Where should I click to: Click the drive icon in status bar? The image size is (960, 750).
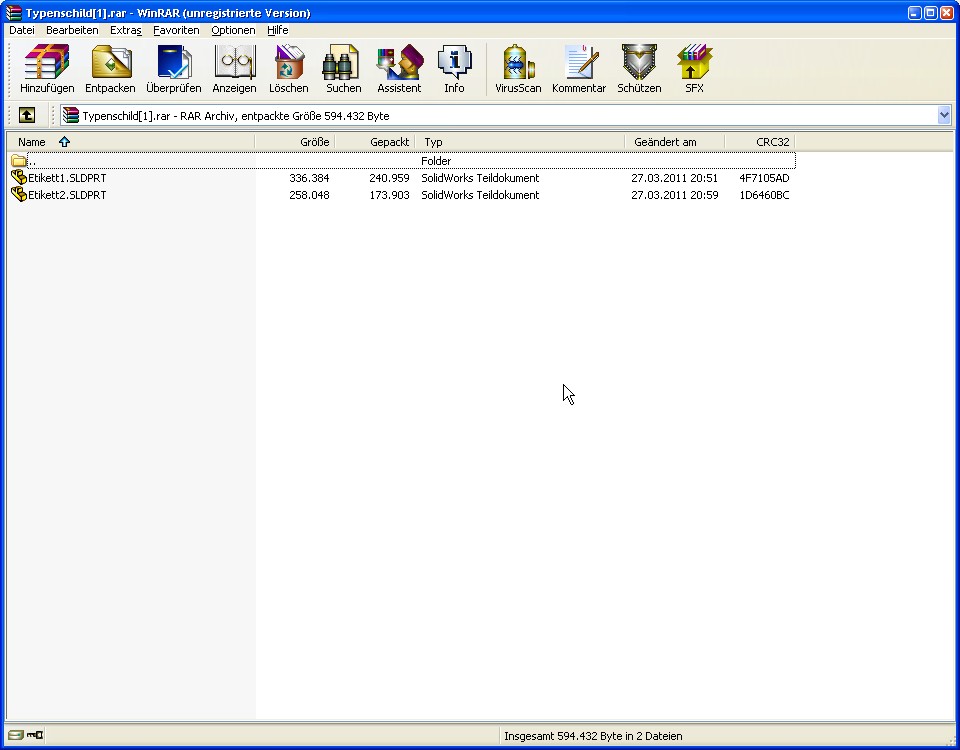16,735
